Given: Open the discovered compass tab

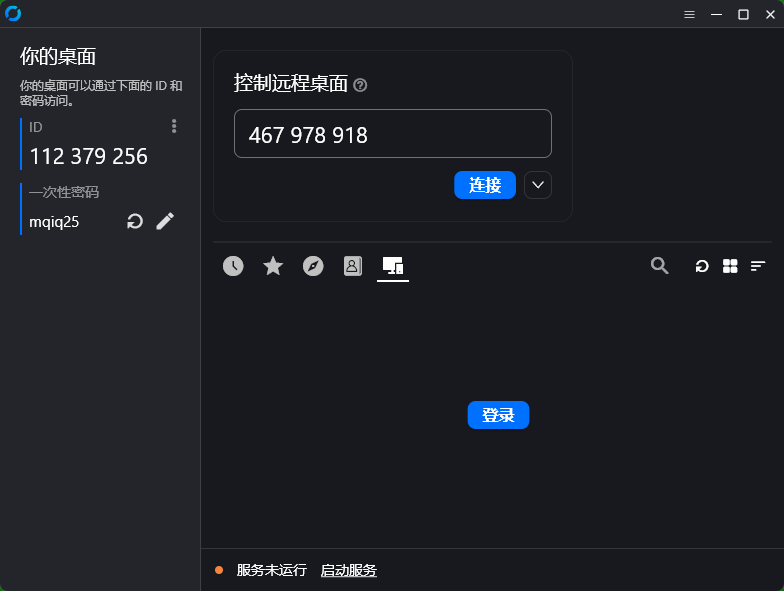Looking at the screenshot, I should coord(313,266).
